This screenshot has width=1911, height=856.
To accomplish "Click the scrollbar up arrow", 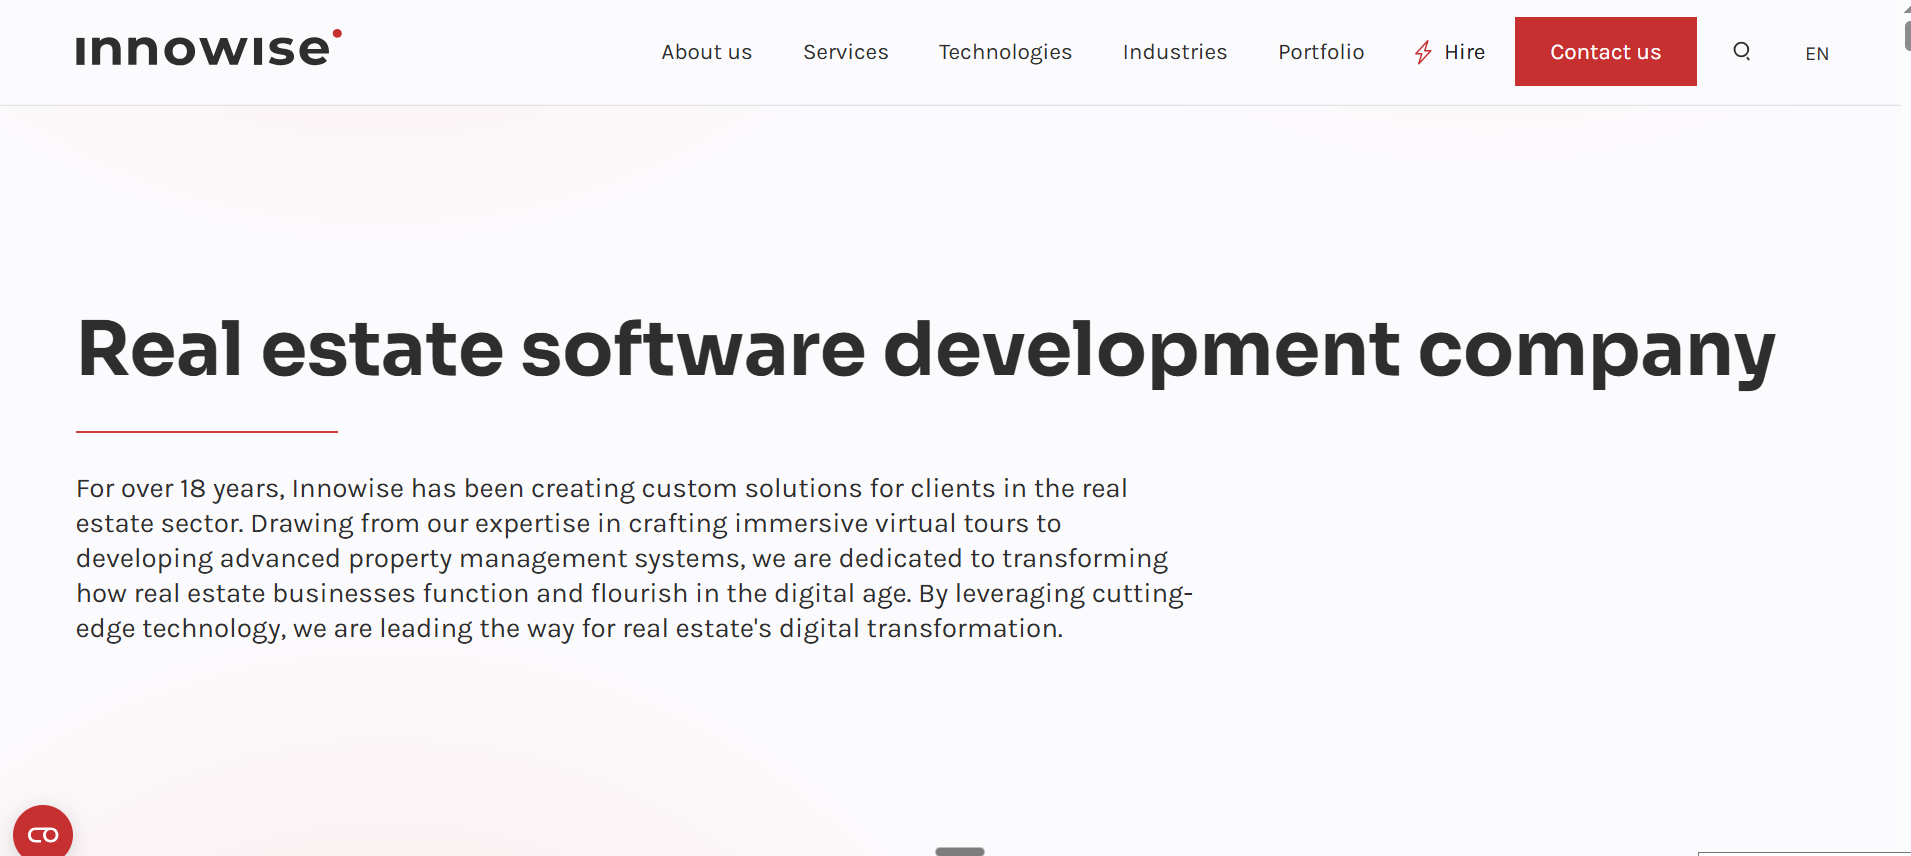I will [1906, 6].
